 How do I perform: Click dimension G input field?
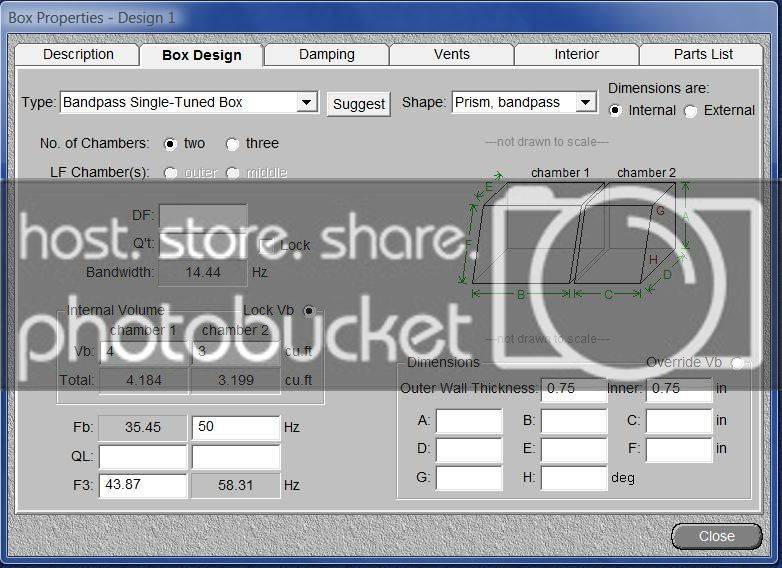(469, 478)
